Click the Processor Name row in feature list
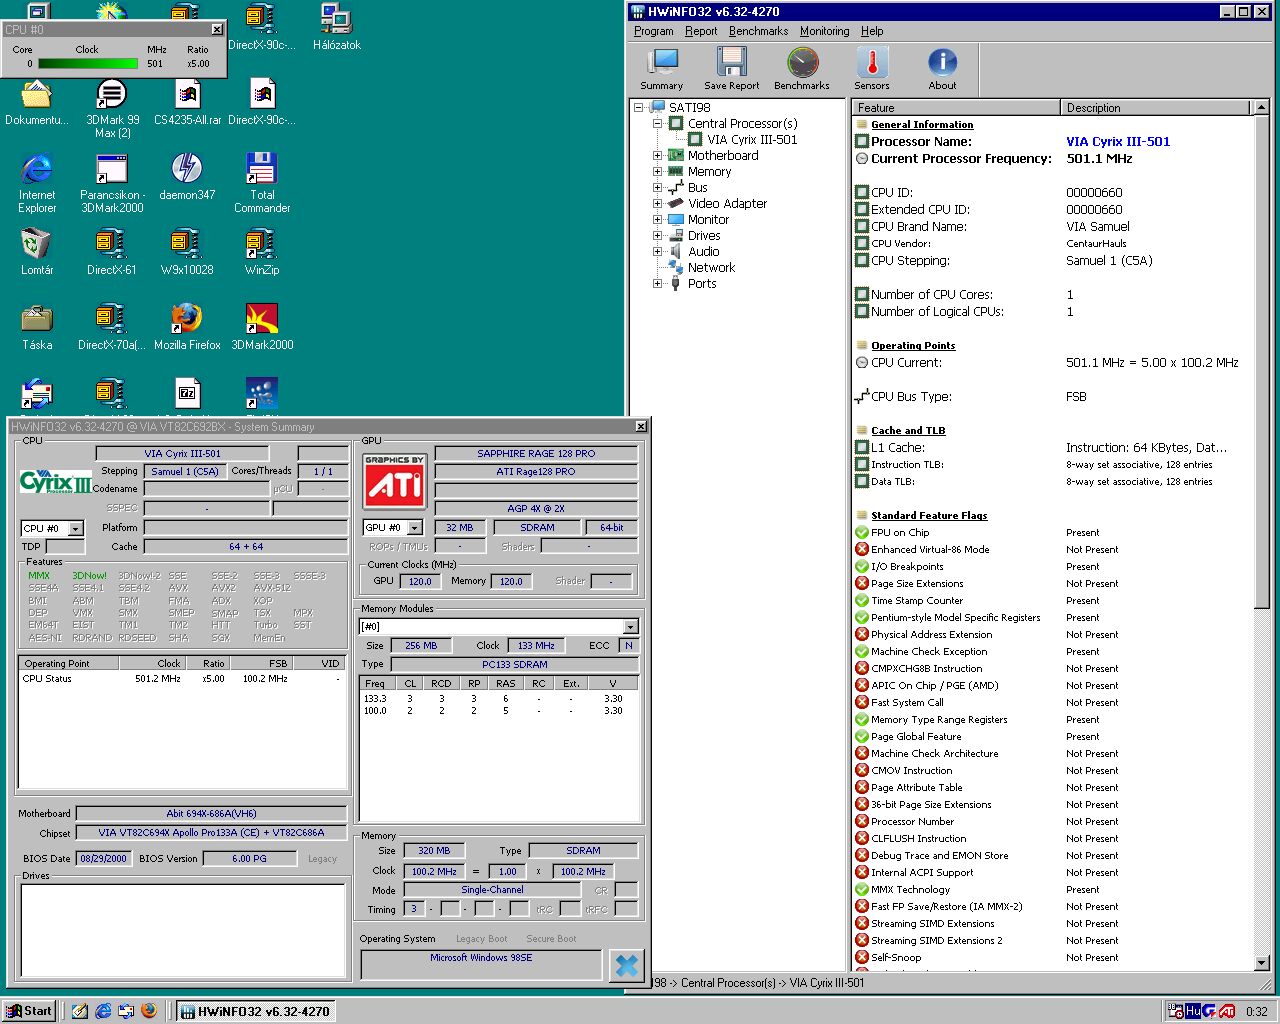This screenshot has height=1024, width=1280. click(x=1052, y=142)
